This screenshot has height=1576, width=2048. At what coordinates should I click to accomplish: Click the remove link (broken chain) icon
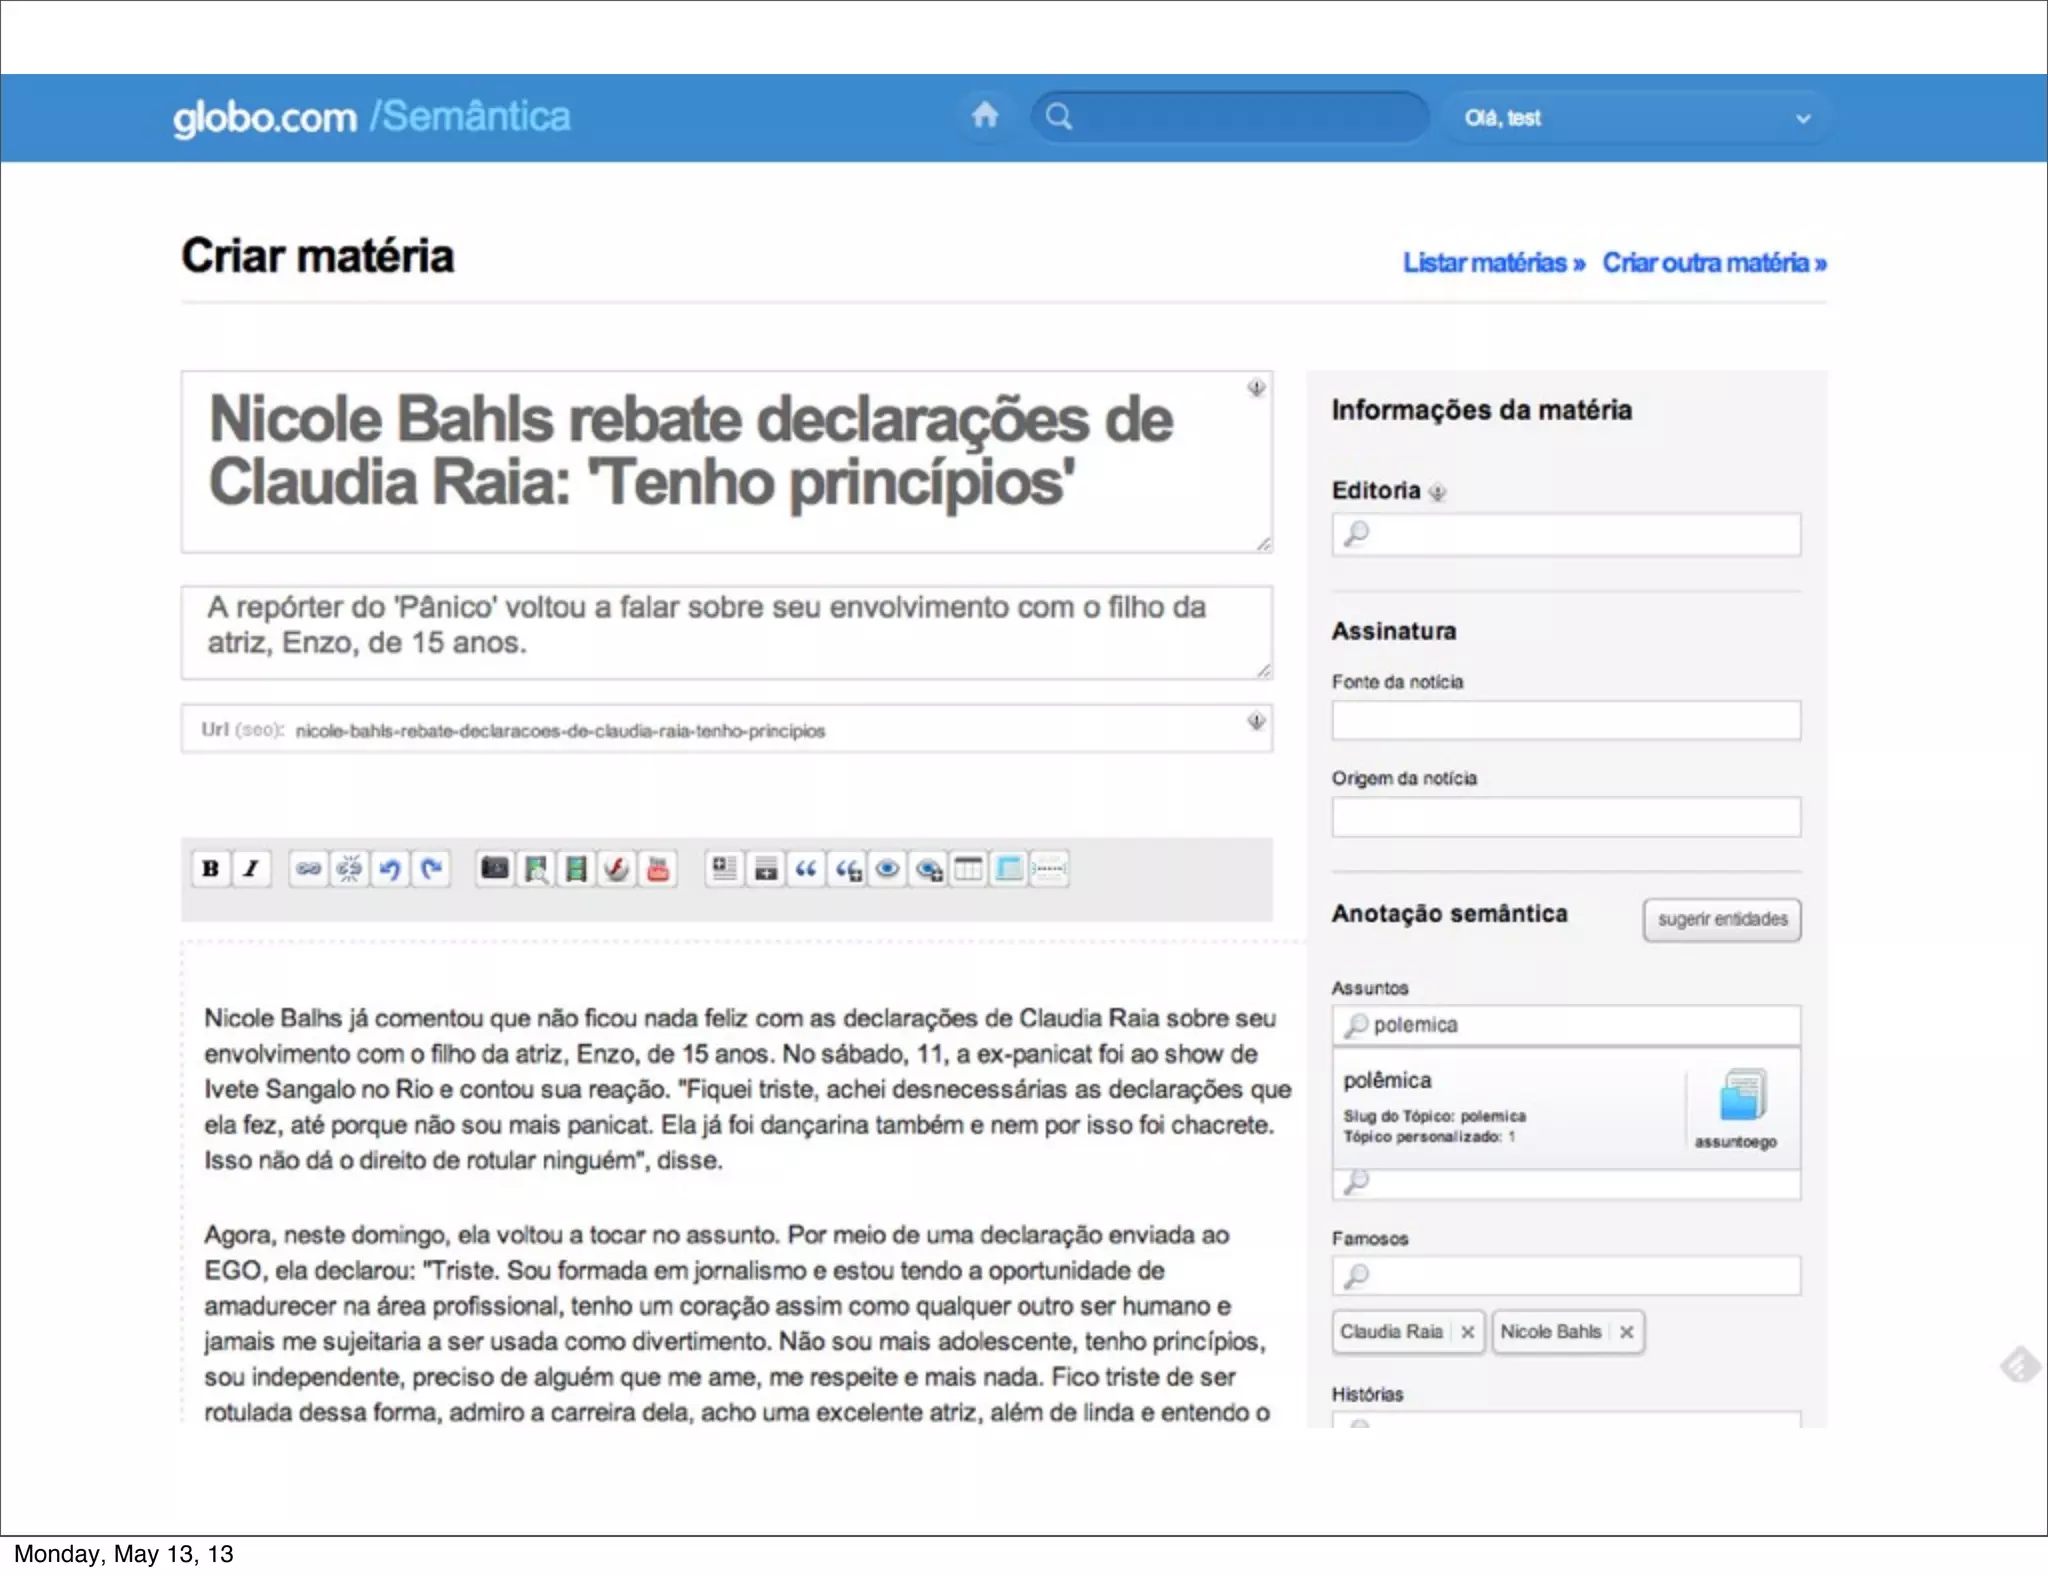coord(349,869)
